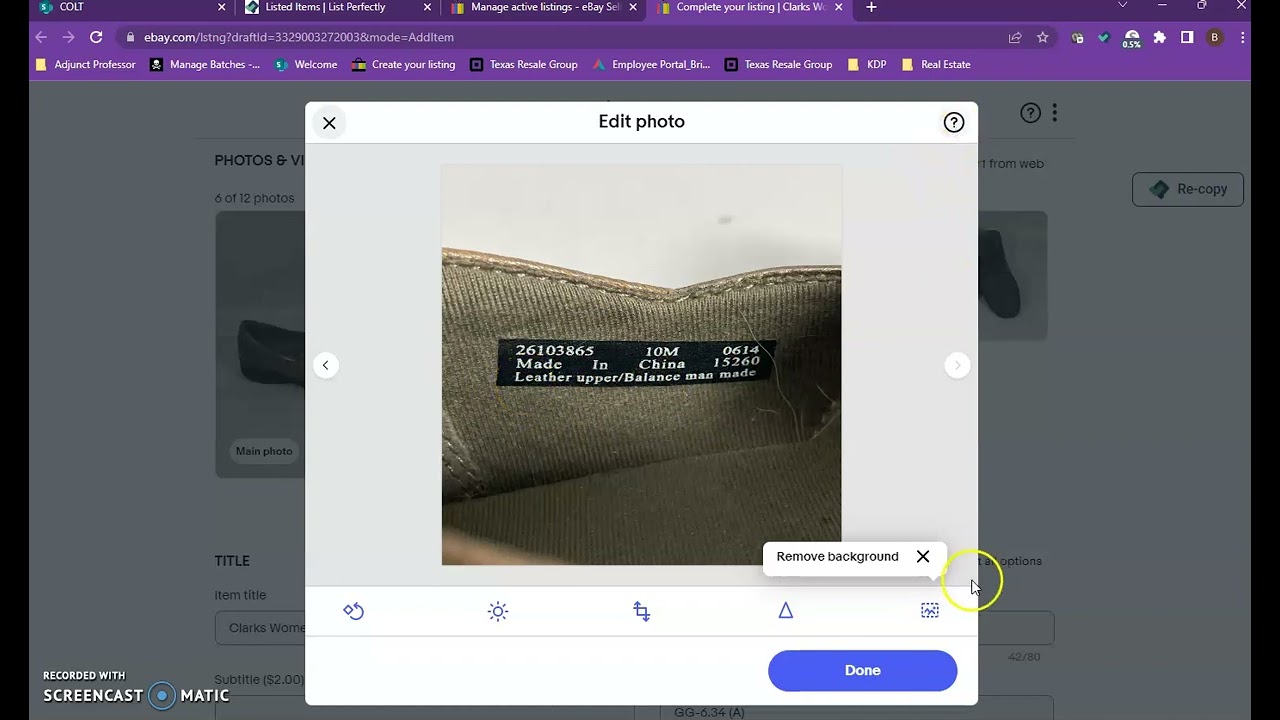Image resolution: width=1280 pixels, height=720 pixels.
Task: Open the Real Estate bookmark folder
Action: [936, 64]
